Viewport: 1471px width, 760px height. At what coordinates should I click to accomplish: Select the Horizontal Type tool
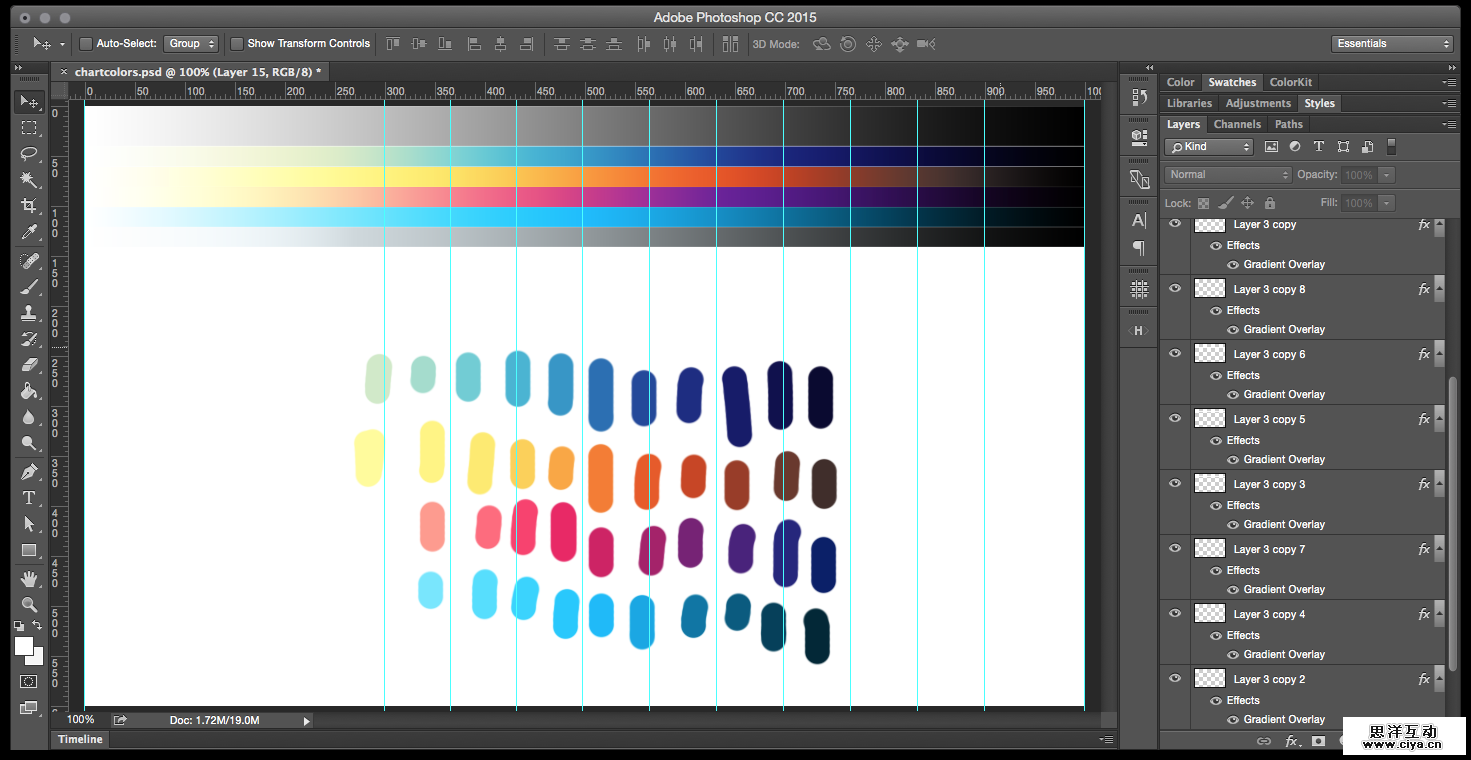tap(29, 498)
